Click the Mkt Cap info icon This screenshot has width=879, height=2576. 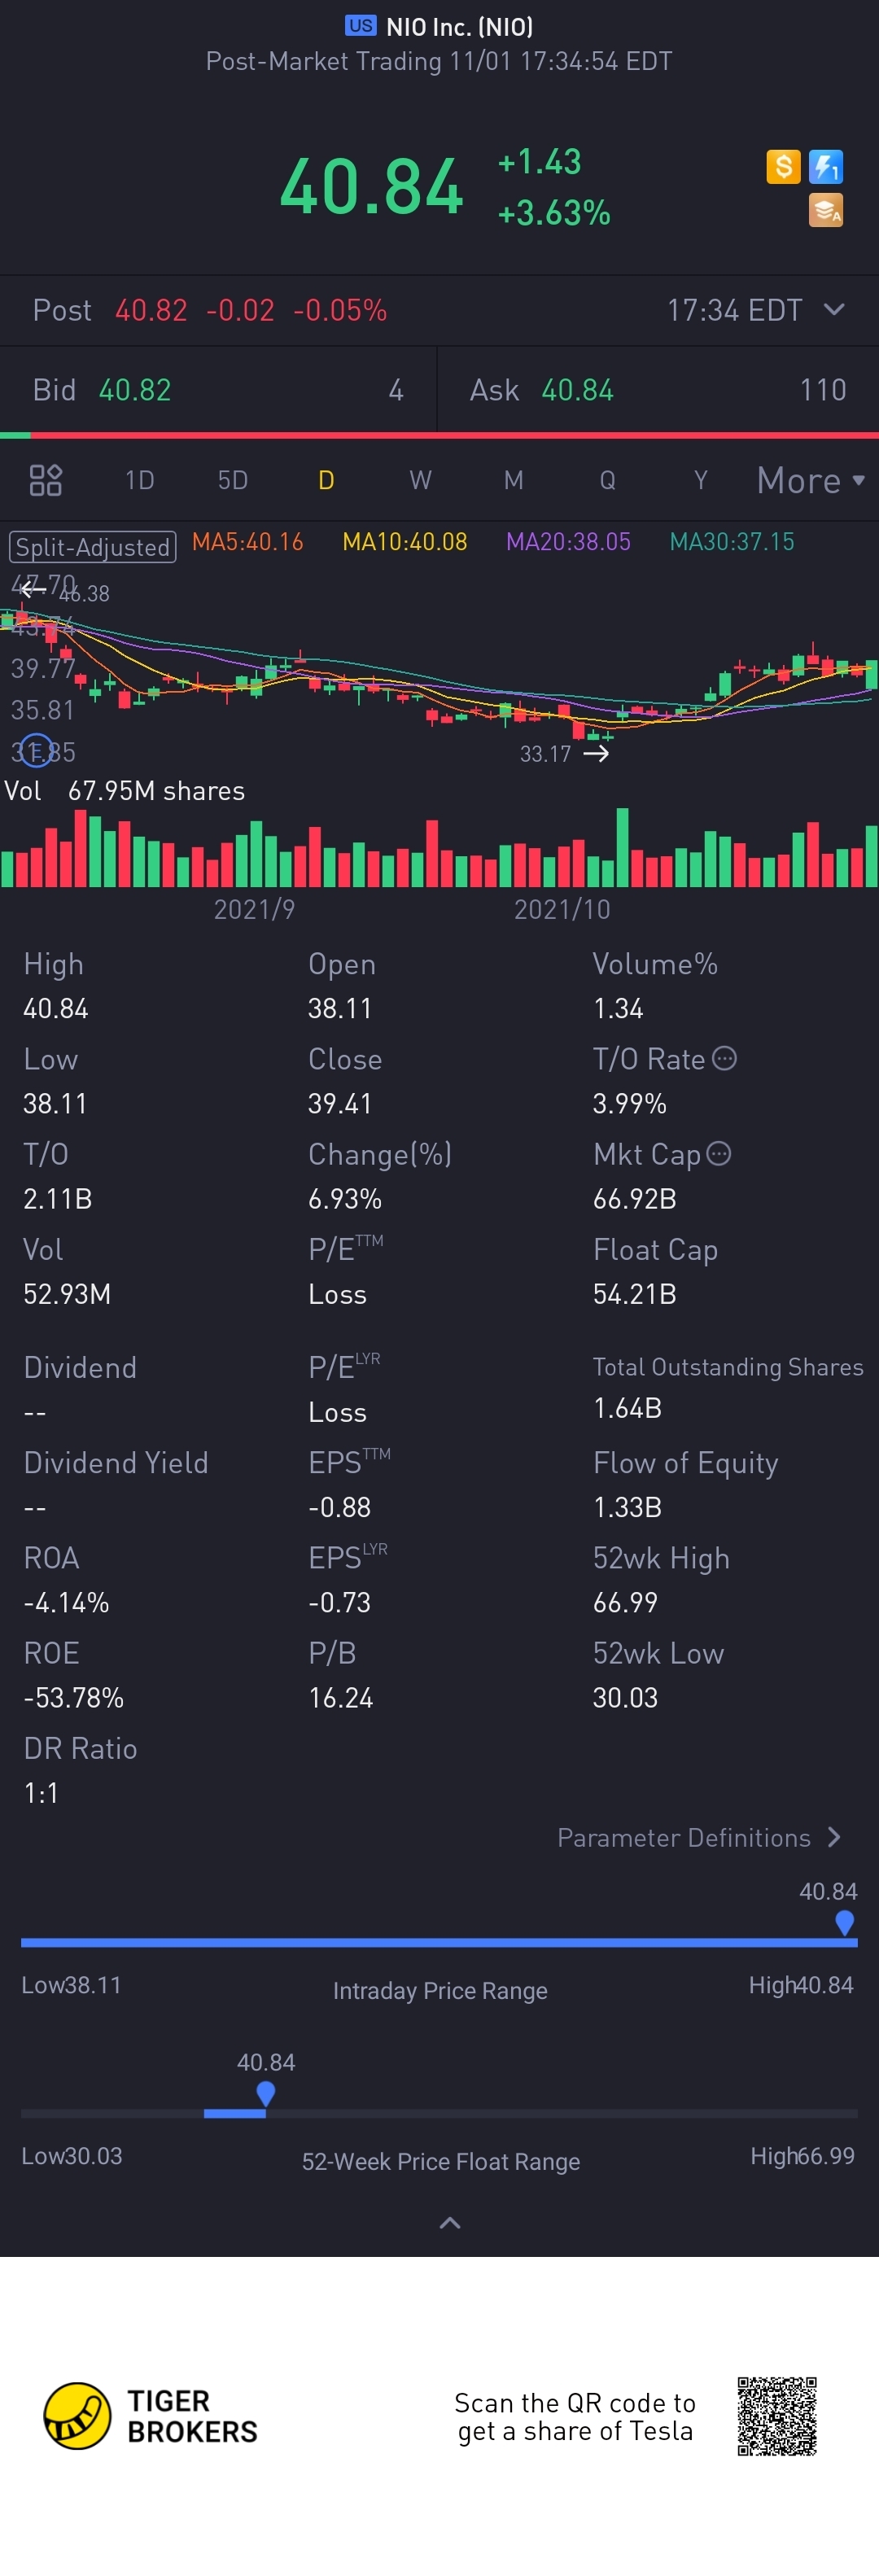point(719,1153)
